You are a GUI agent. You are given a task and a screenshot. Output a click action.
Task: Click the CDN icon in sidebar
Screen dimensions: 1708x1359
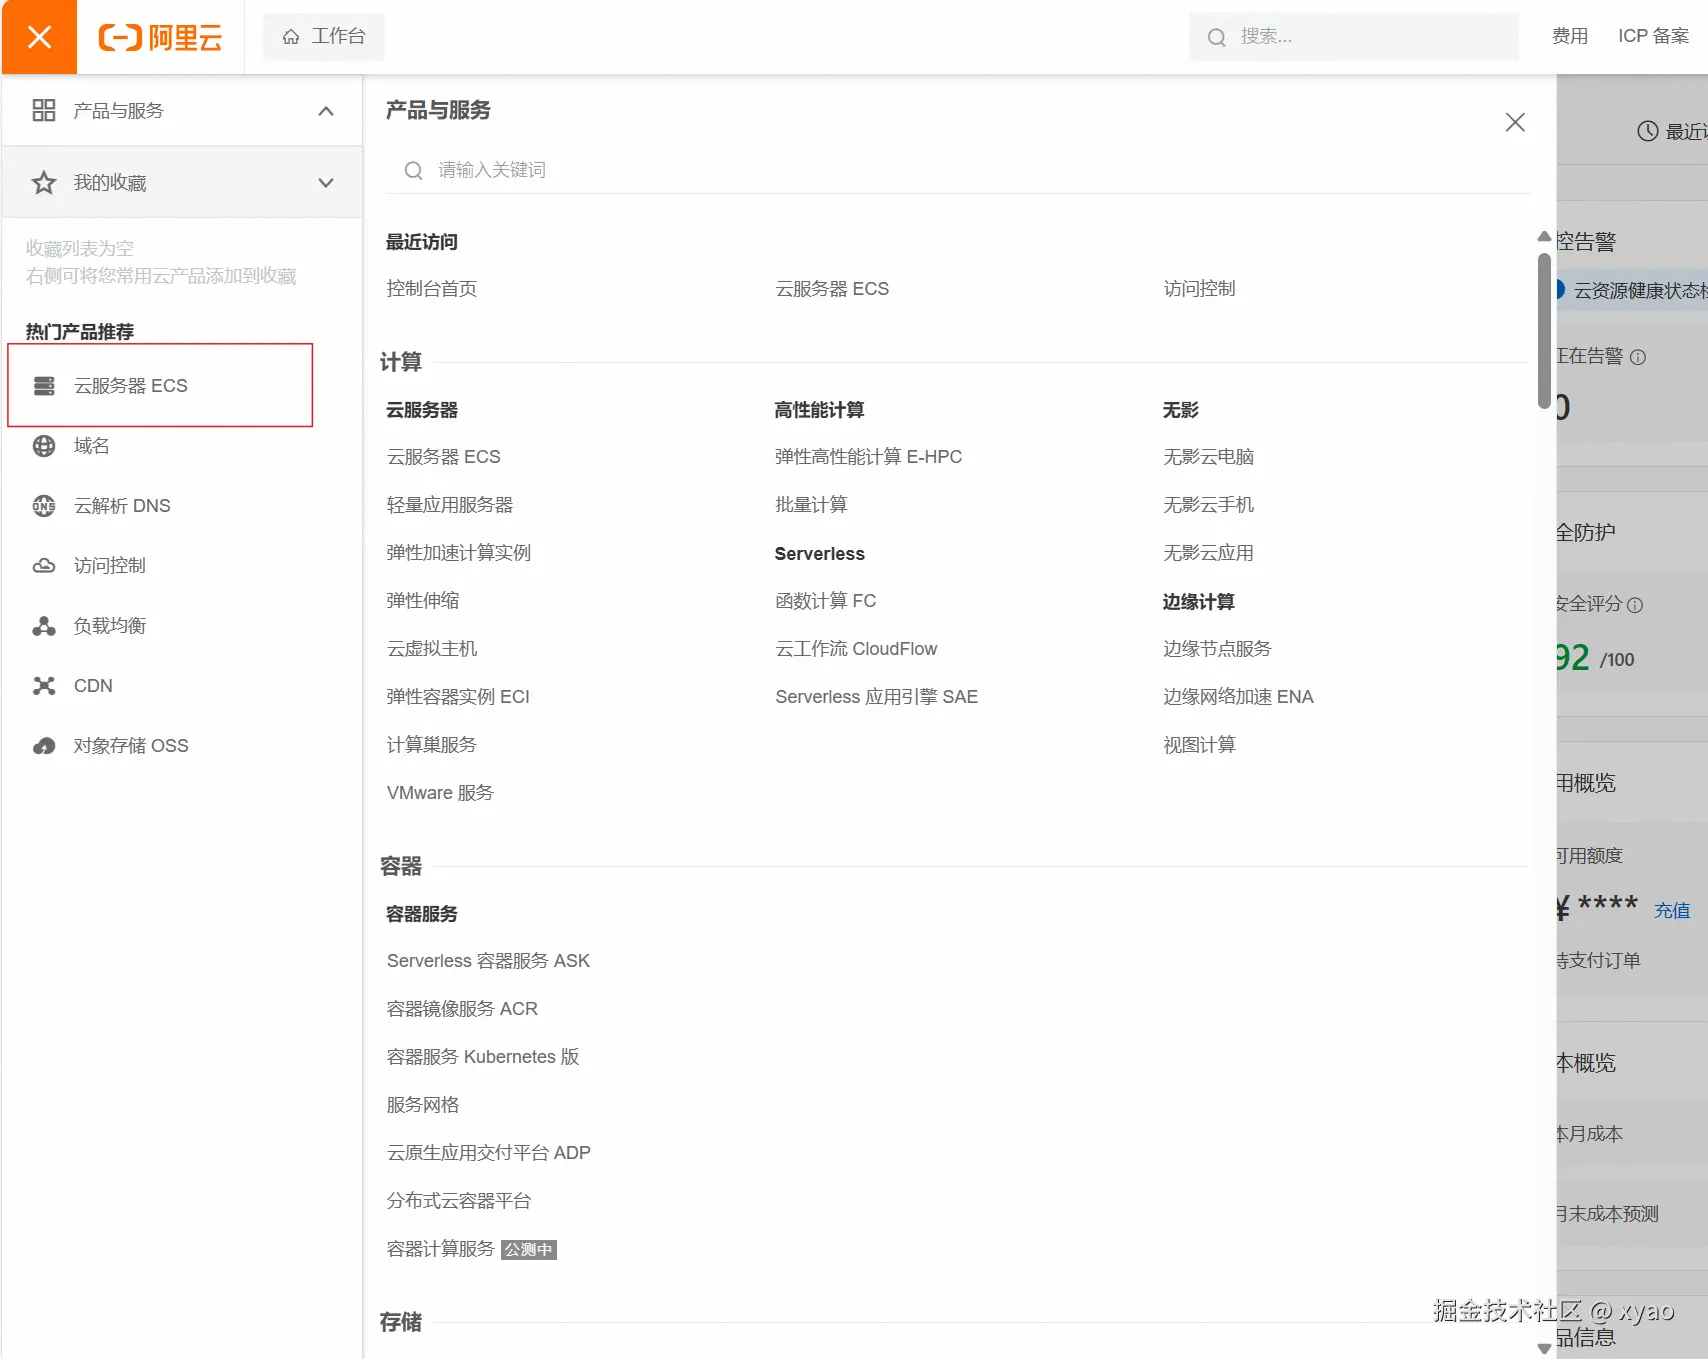[x=44, y=686]
